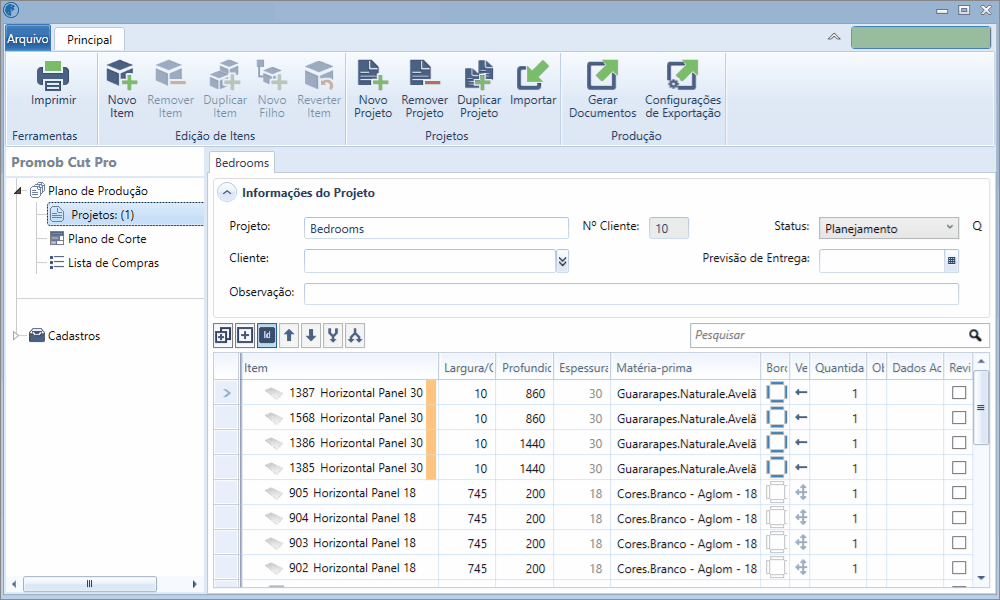Click the move down arrow icon
This screenshot has width=1000, height=600.
click(x=311, y=335)
